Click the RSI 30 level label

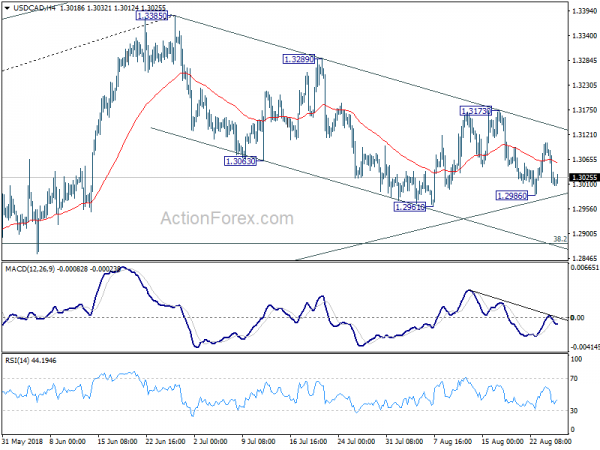click(x=574, y=411)
